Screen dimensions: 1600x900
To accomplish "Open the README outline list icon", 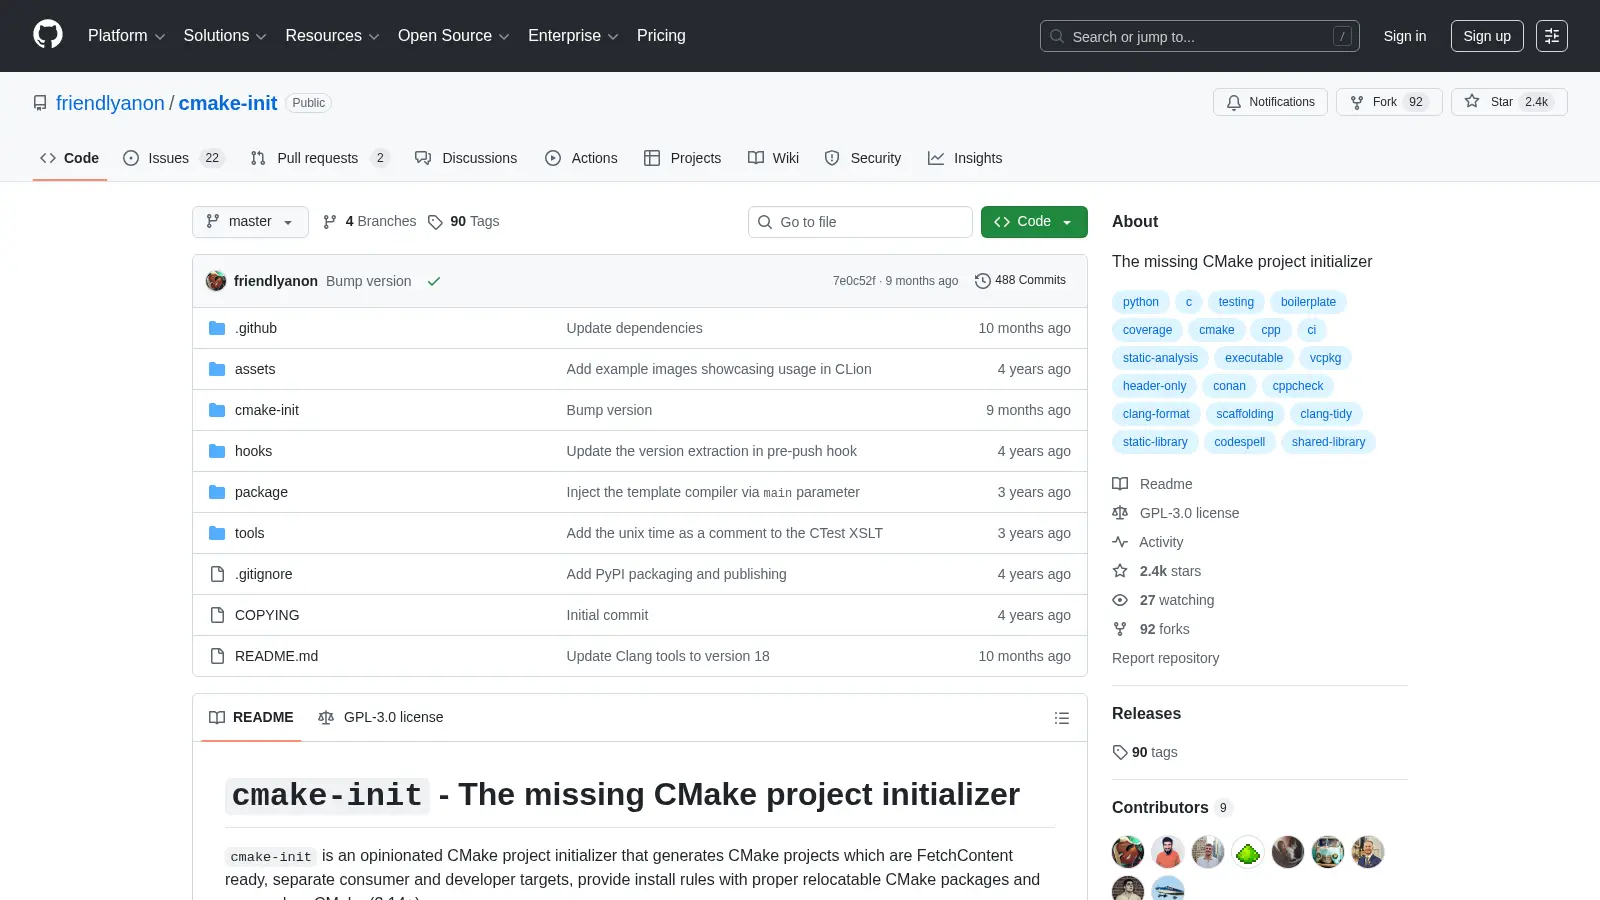I will click(x=1062, y=718).
